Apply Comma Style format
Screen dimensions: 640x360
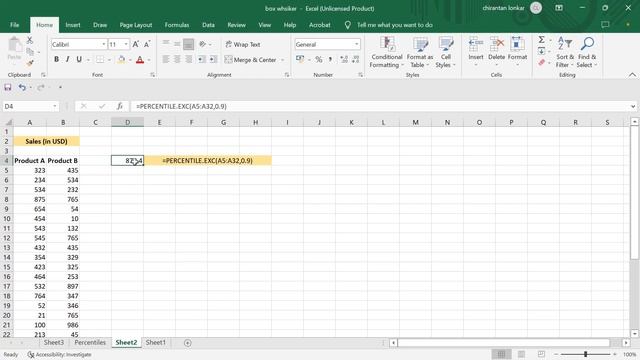click(330, 60)
